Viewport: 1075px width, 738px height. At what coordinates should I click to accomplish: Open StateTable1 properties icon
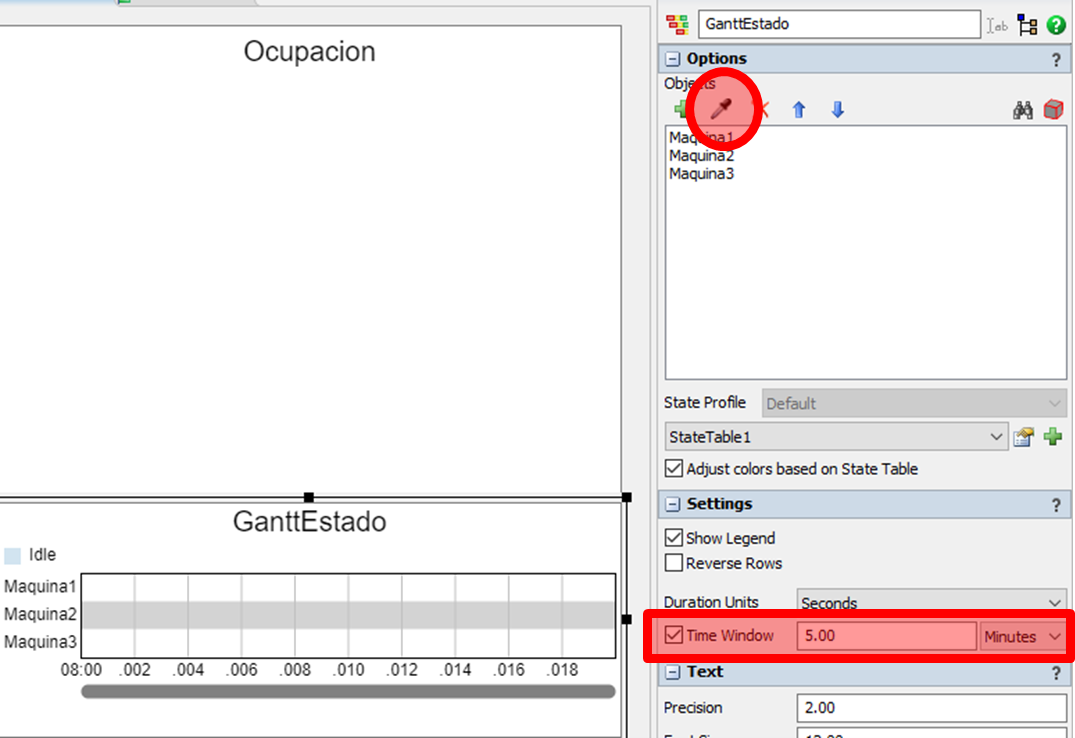1023,437
